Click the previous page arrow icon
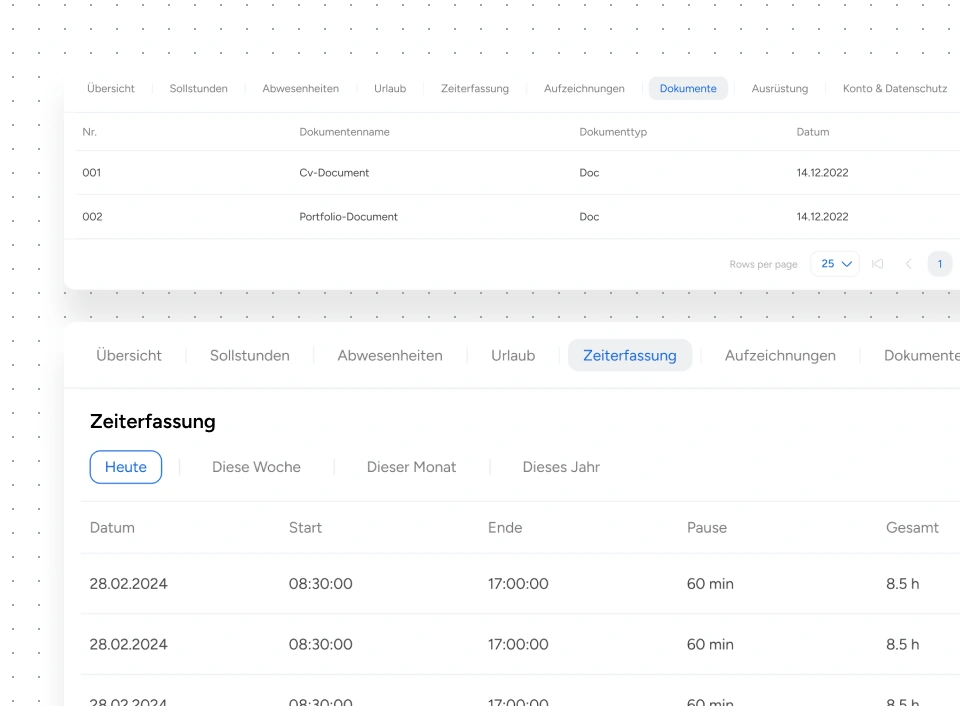The height and width of the screenshot is (706, 960). click(908, 264)
